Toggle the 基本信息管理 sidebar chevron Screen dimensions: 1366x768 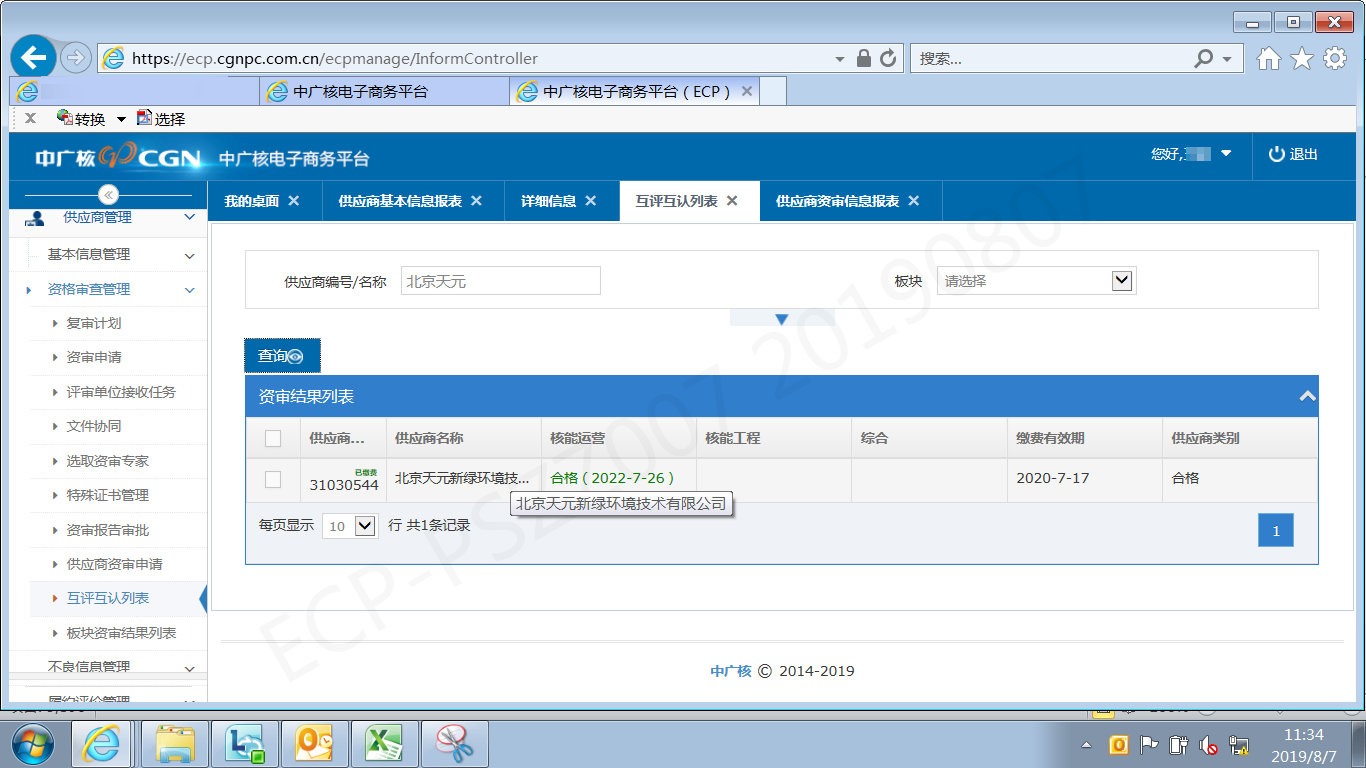[x=190, y=255]
